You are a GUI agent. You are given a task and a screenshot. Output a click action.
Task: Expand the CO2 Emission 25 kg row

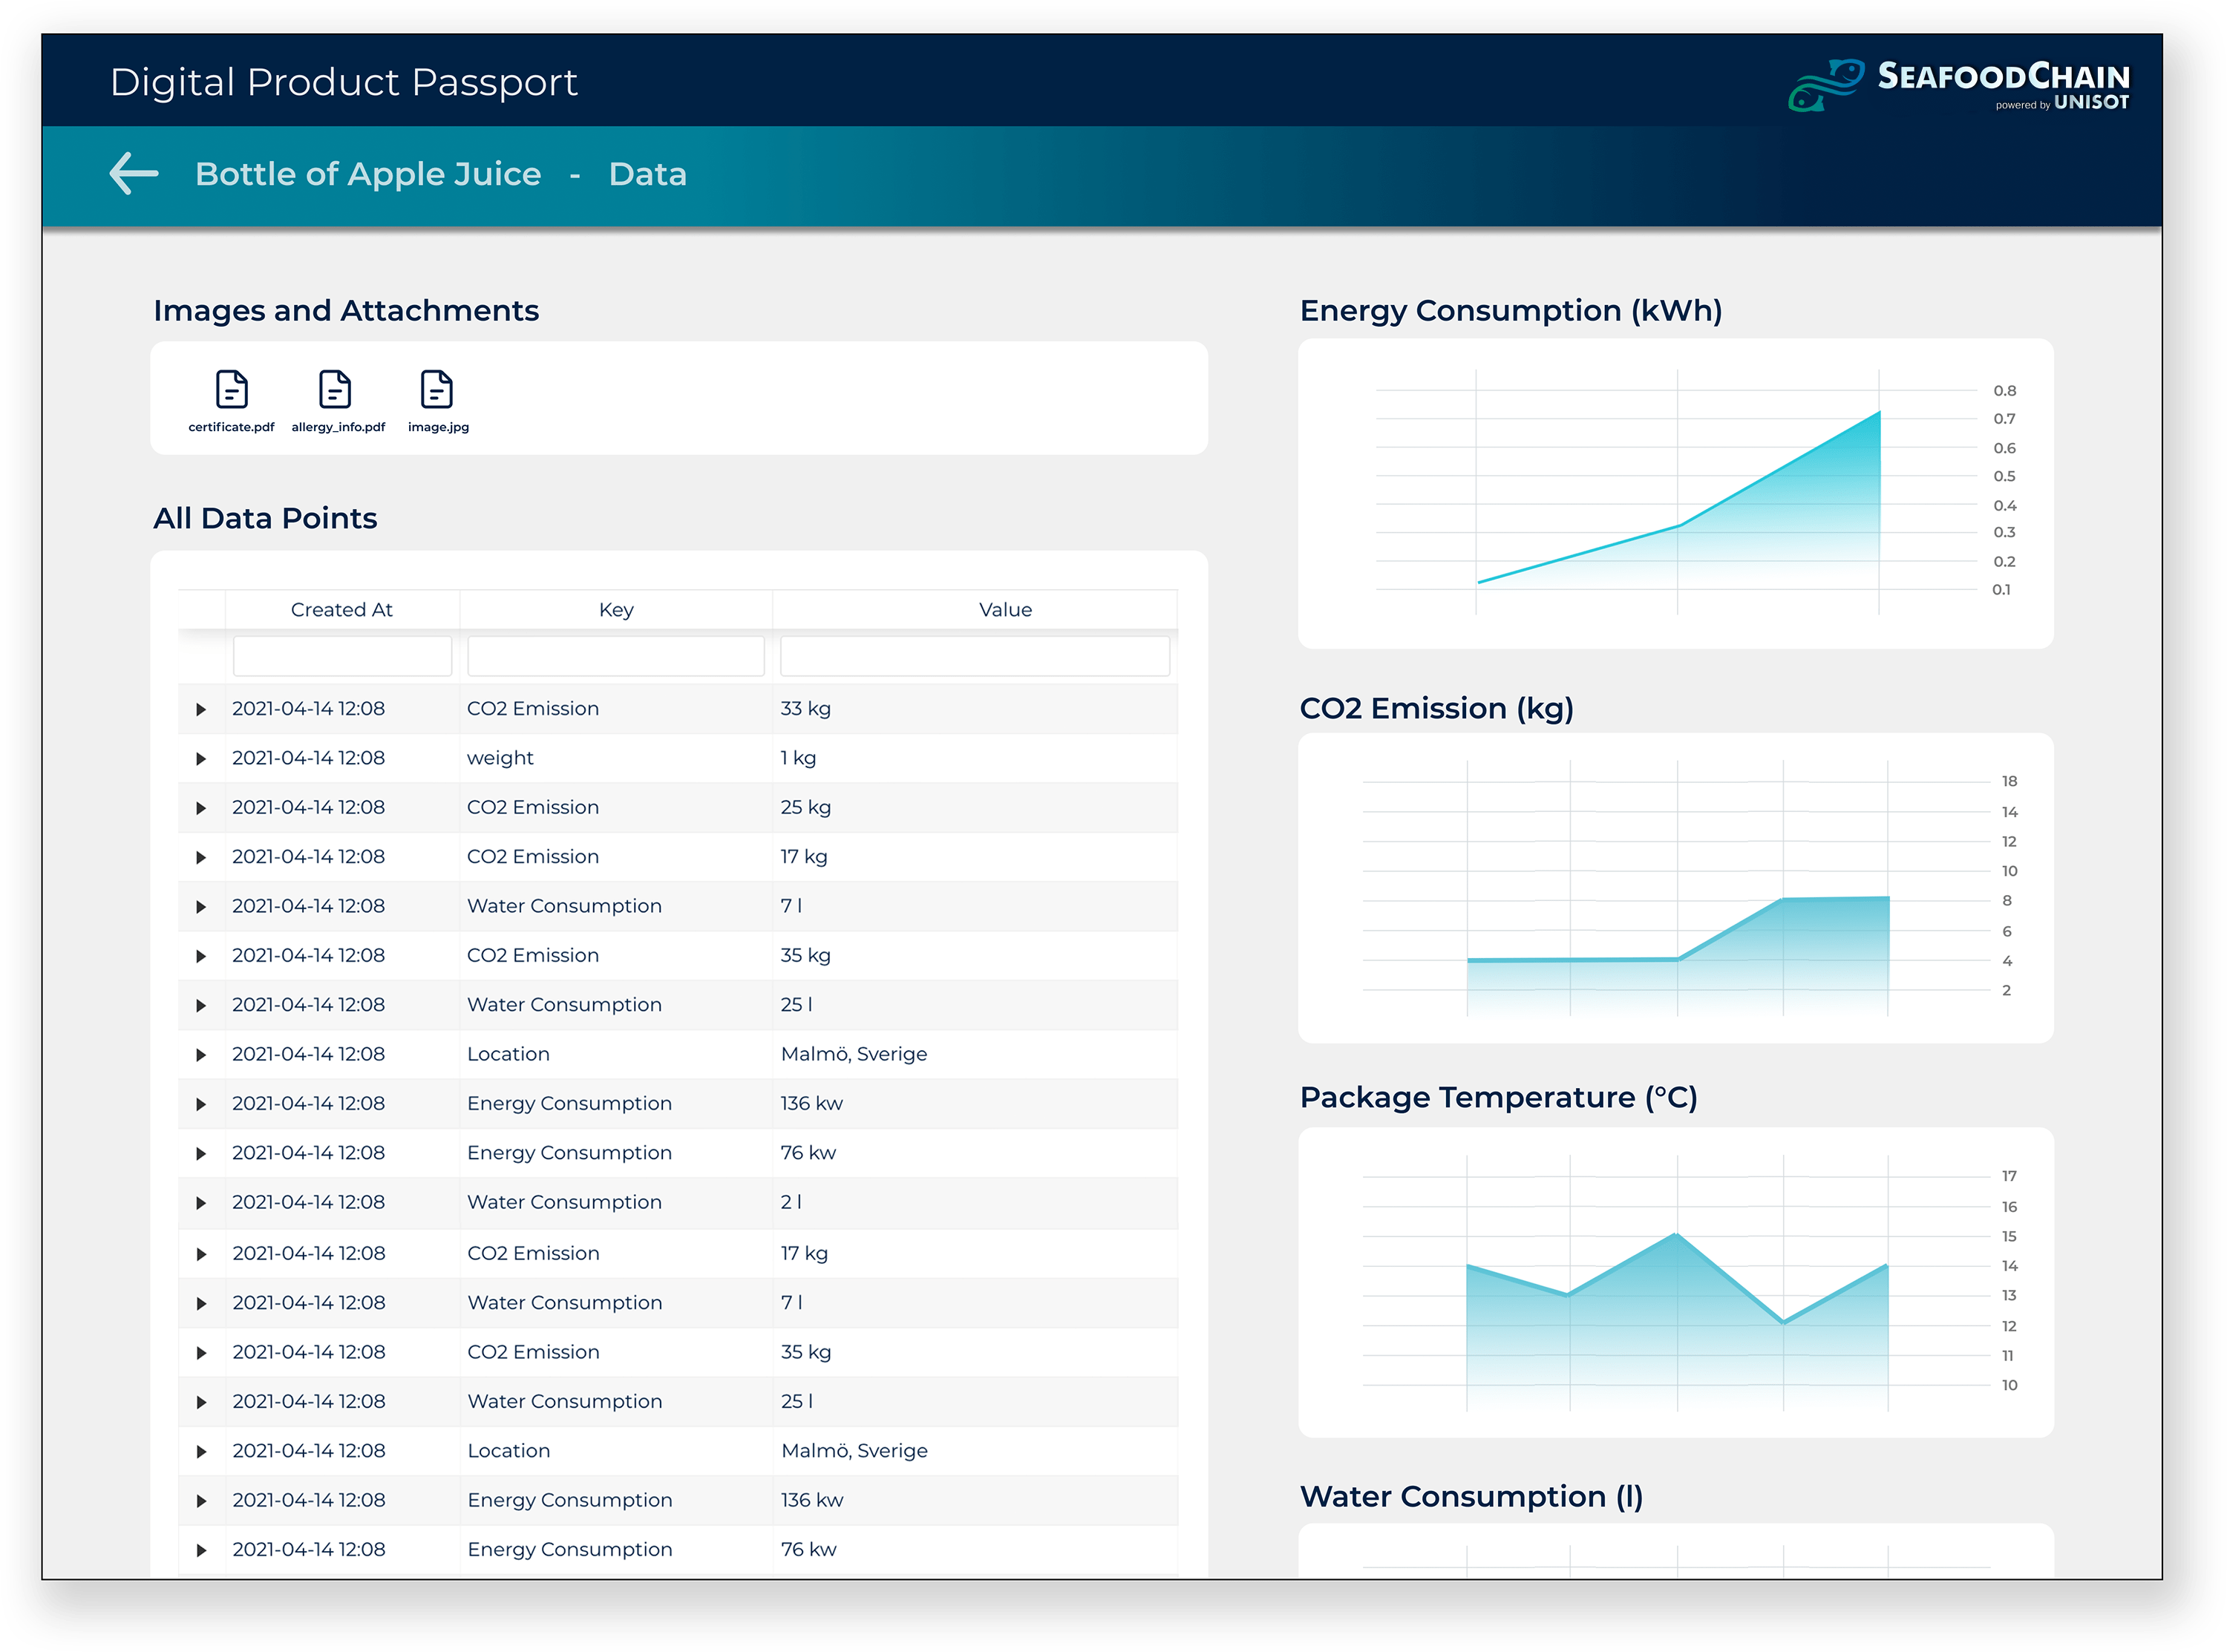click(201, 808)
